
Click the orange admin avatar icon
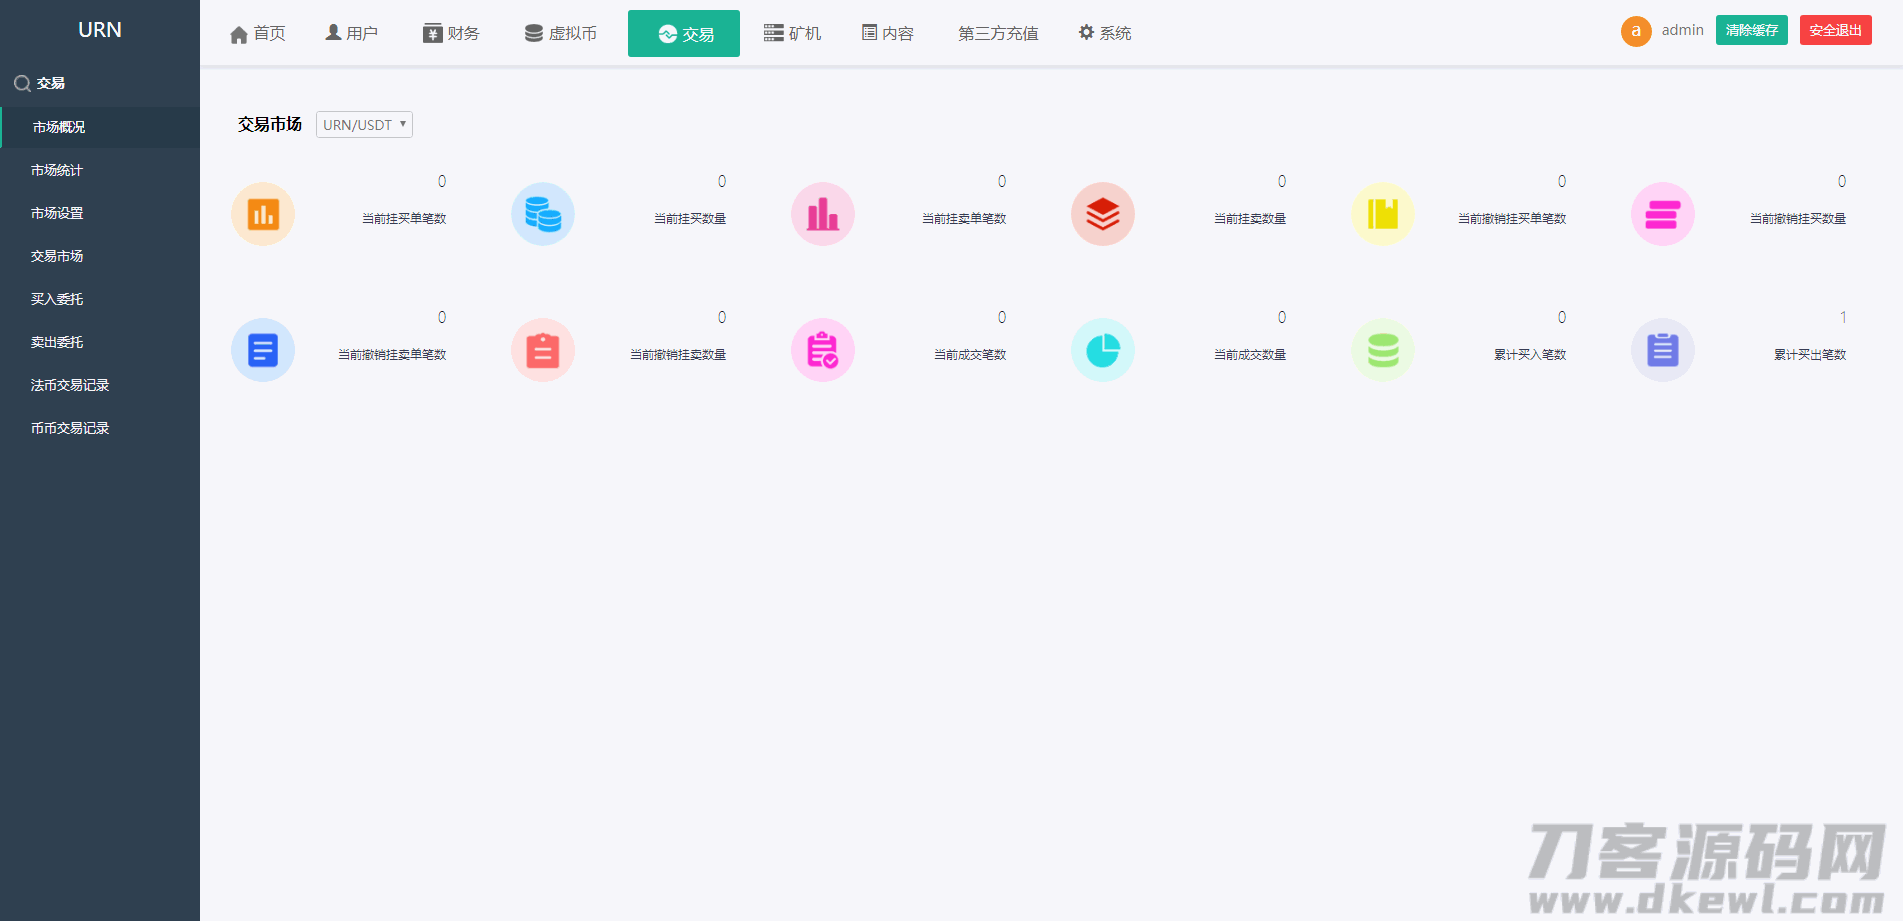click(x=1636, y=31)
